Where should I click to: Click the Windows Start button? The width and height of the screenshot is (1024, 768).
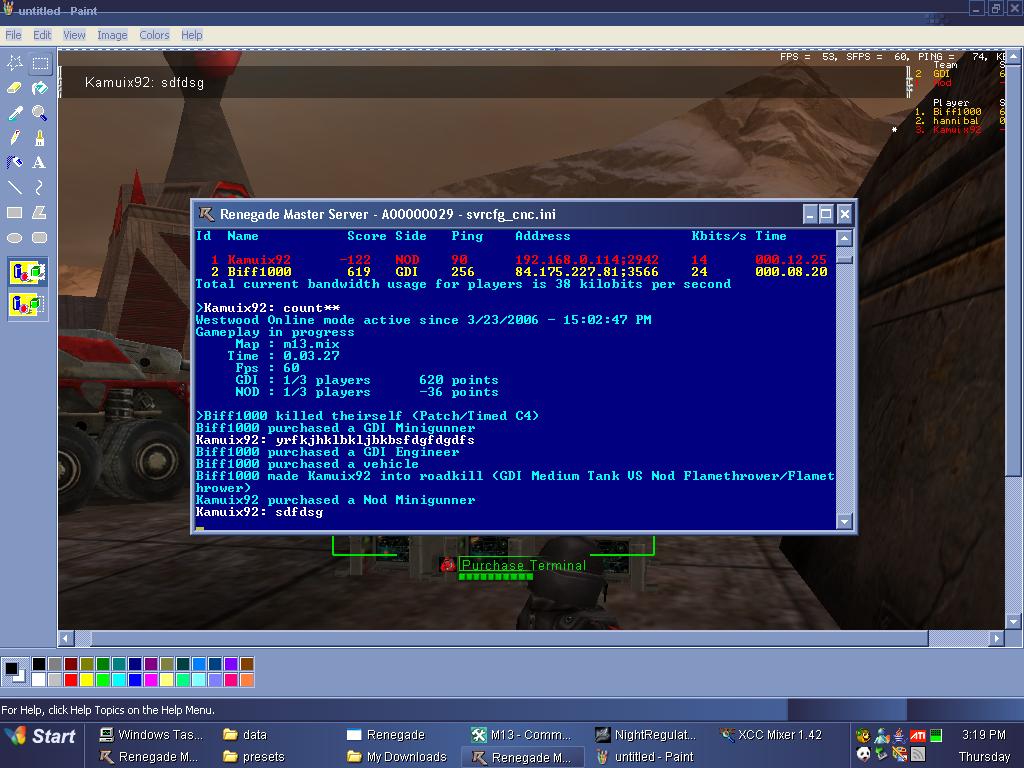pyautogui.click(x=42, y=736)
